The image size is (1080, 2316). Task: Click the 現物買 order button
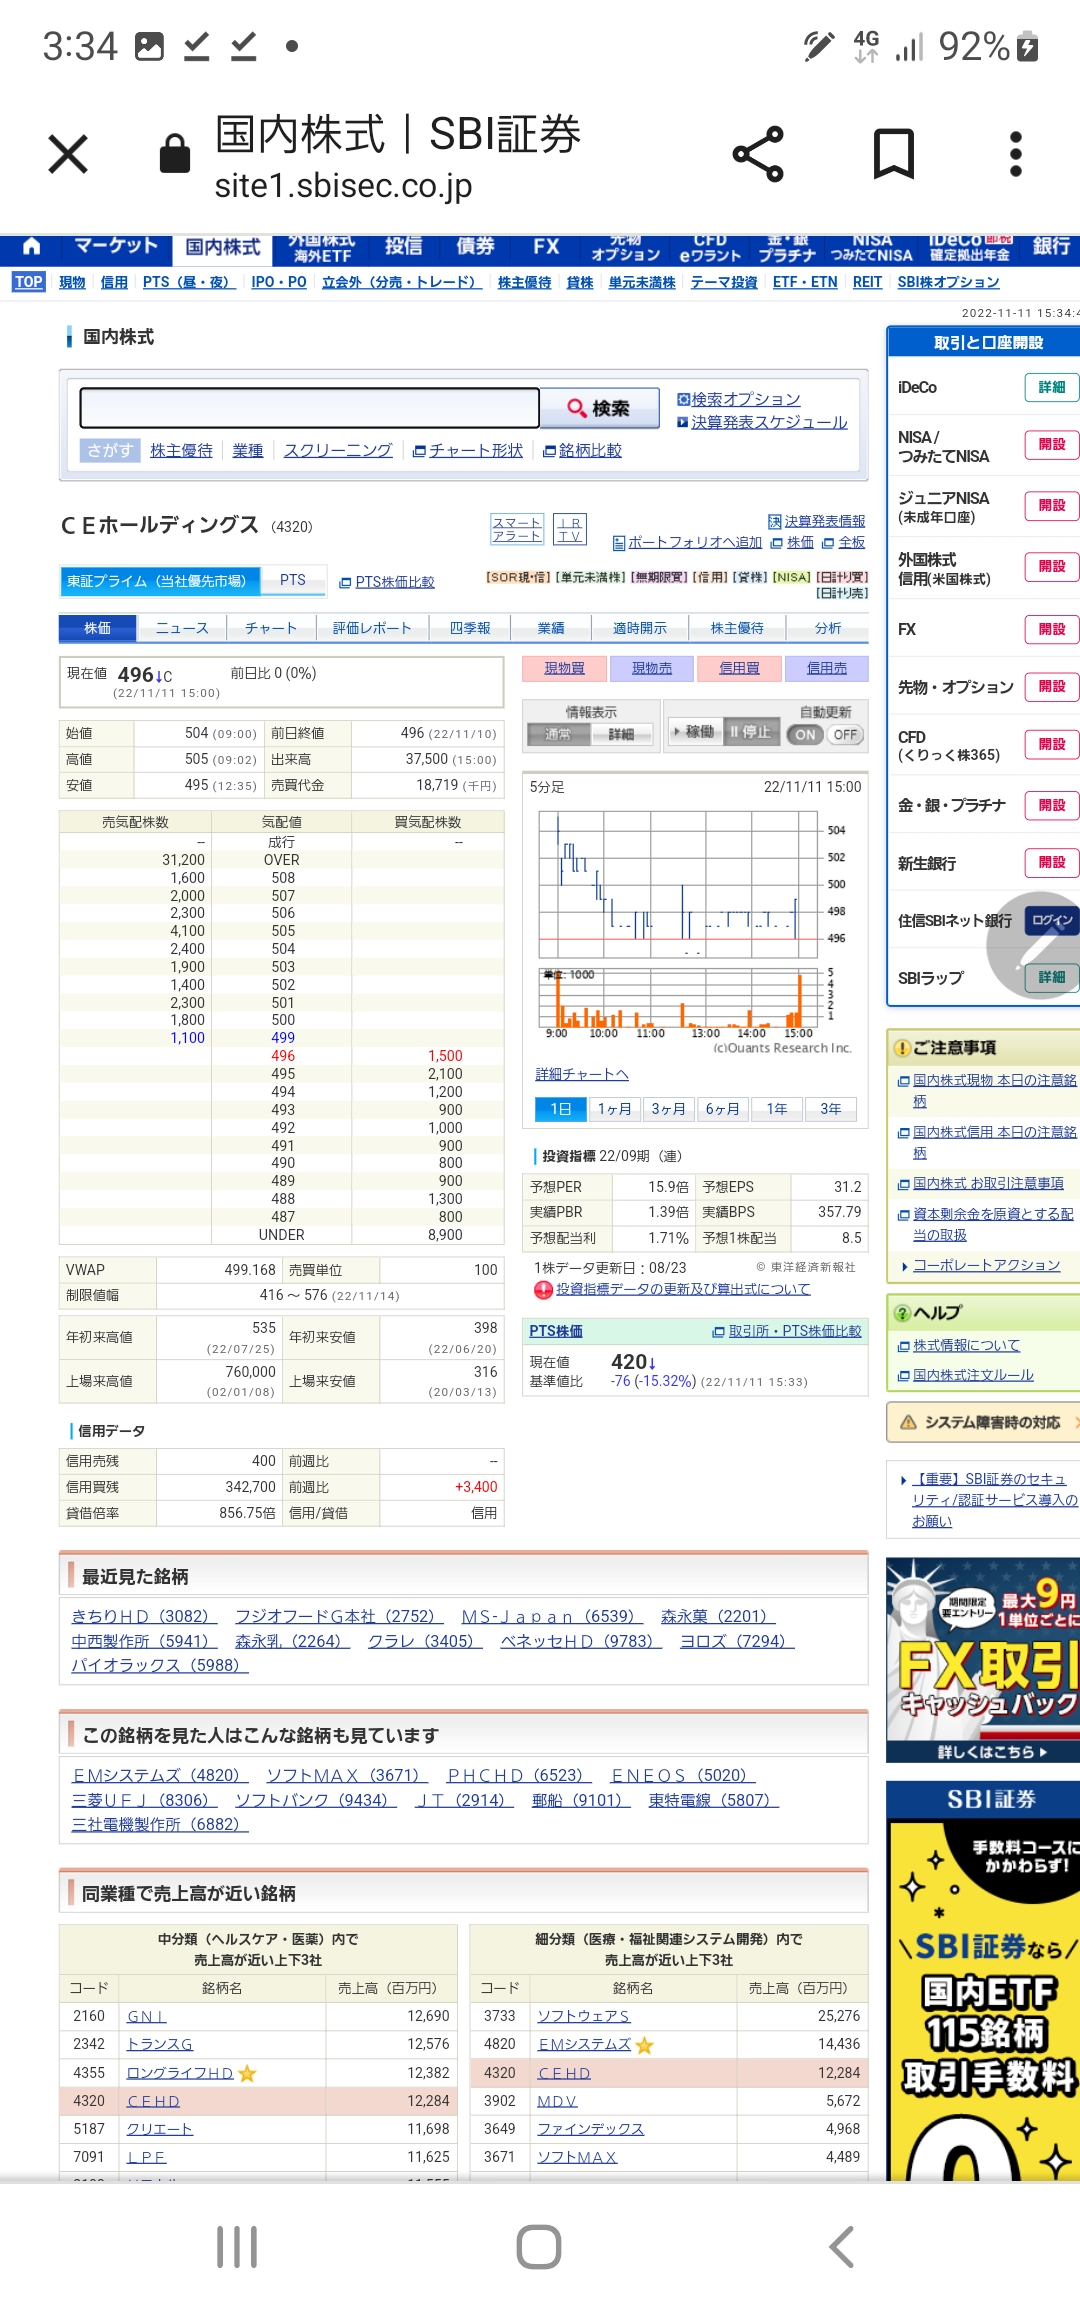565,668
